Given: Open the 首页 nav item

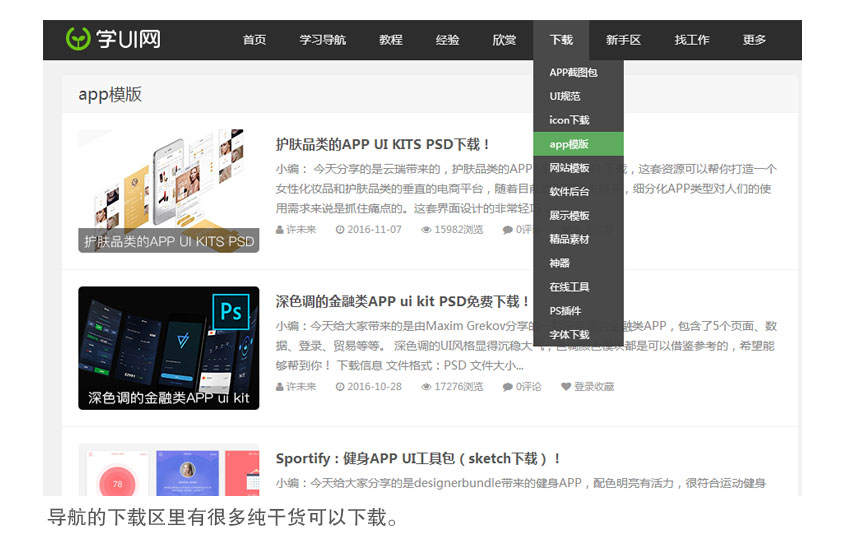Looking at the screenshot, I should [254, 40].
